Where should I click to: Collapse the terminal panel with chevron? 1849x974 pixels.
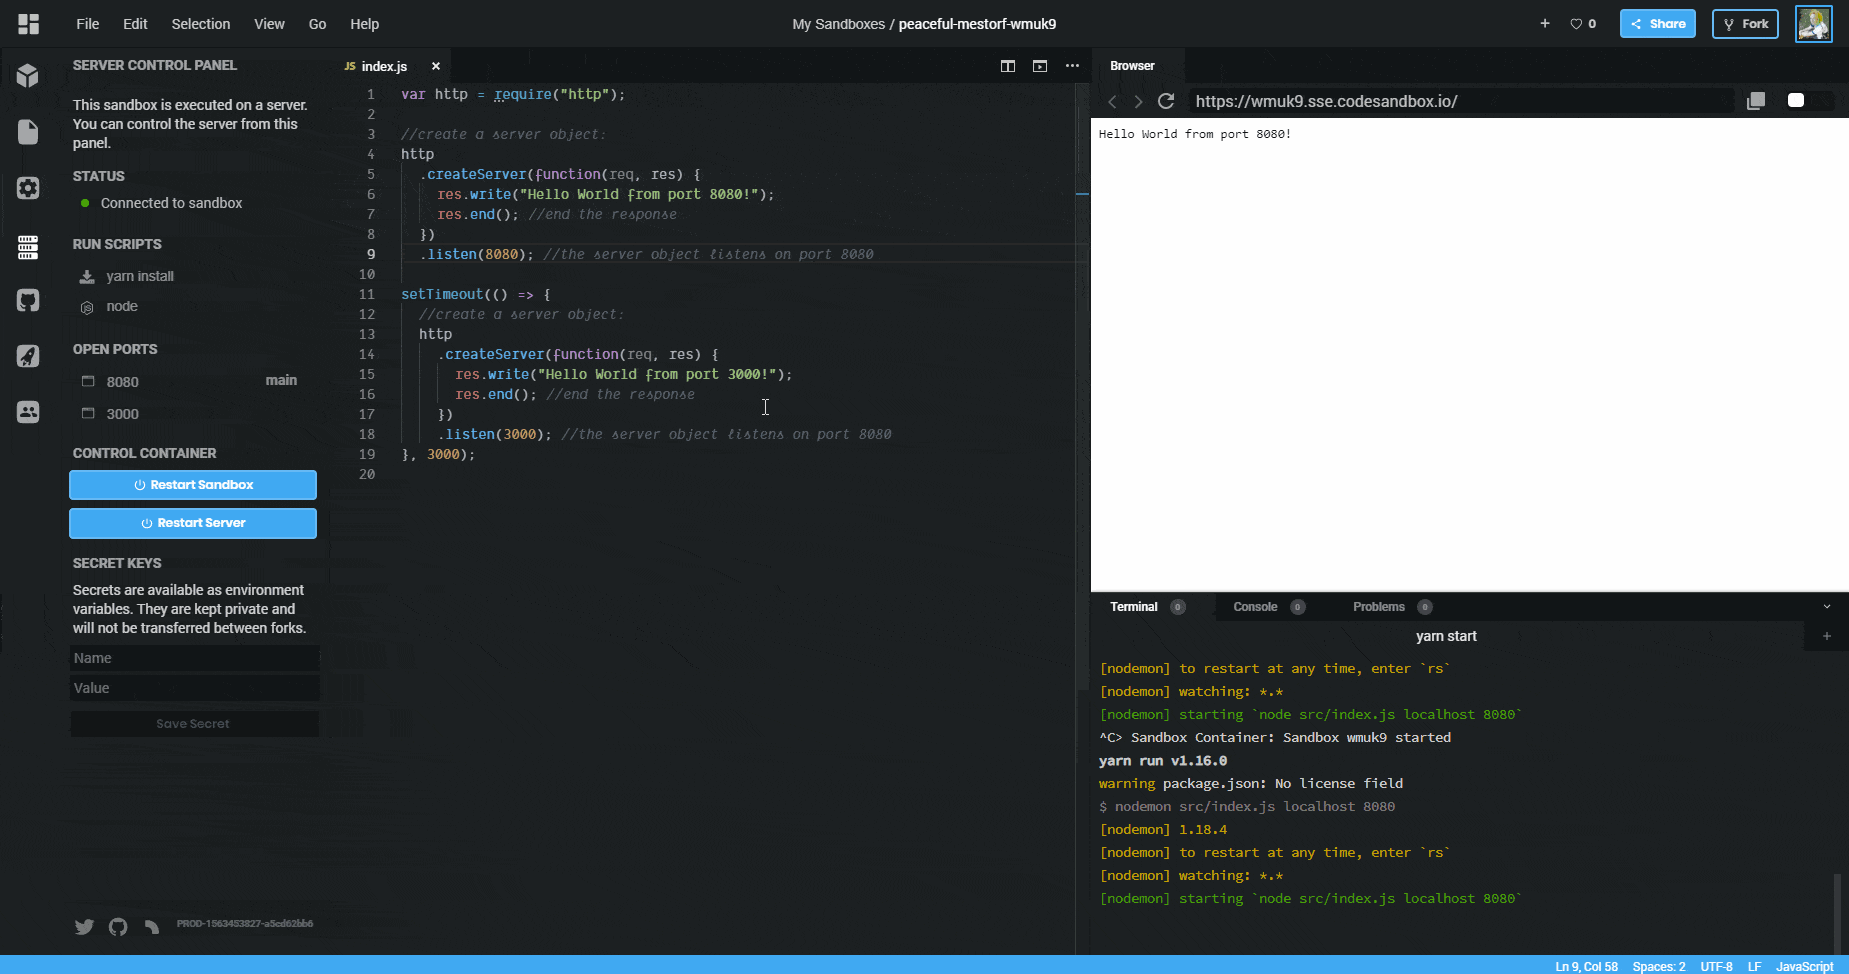tap(1827, 607)
